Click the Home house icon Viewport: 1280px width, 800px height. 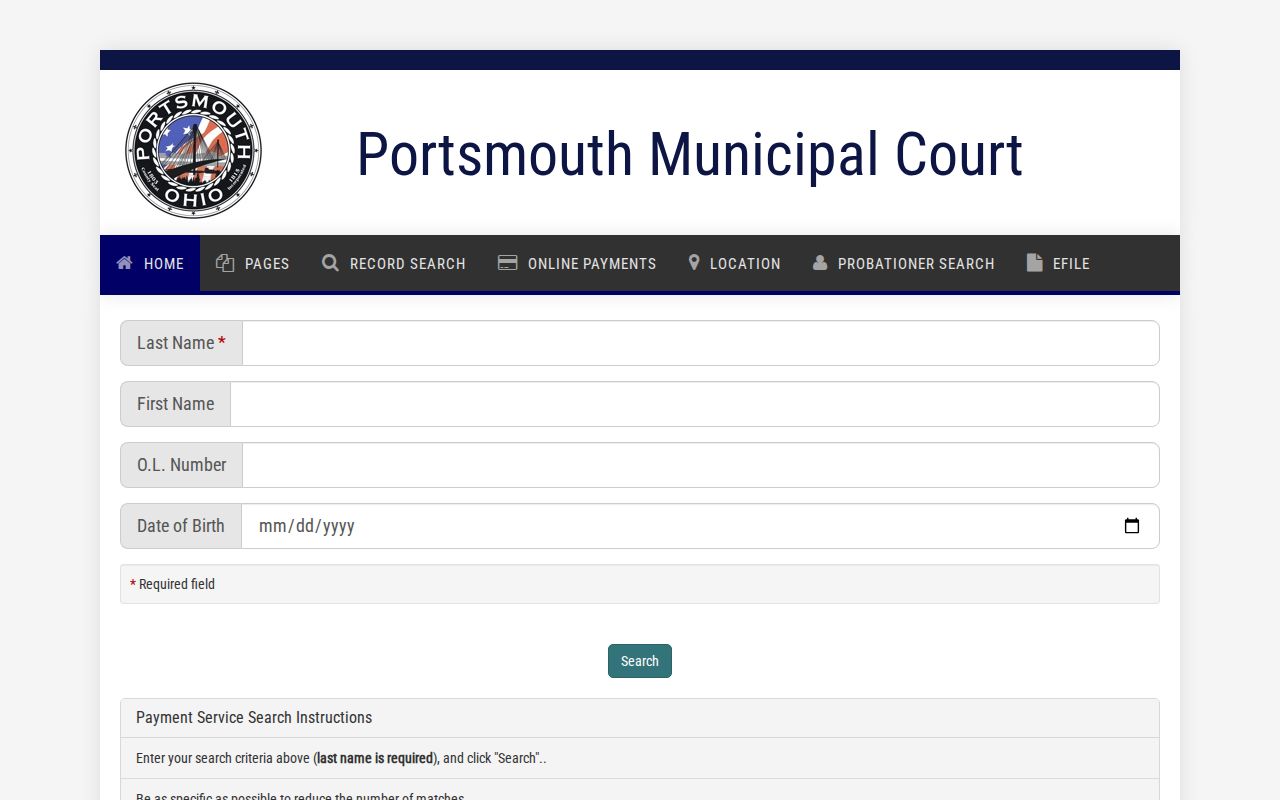pyautogui.click(x=125, y=263)
